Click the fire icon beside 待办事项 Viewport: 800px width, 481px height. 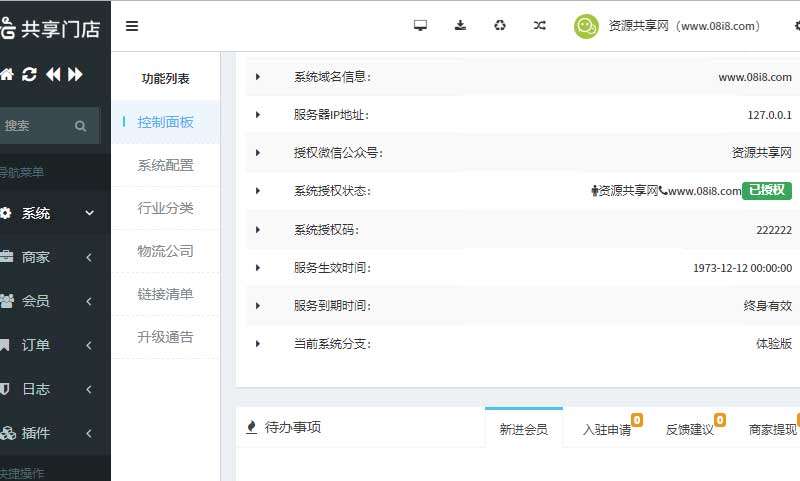tap(252, 427)
